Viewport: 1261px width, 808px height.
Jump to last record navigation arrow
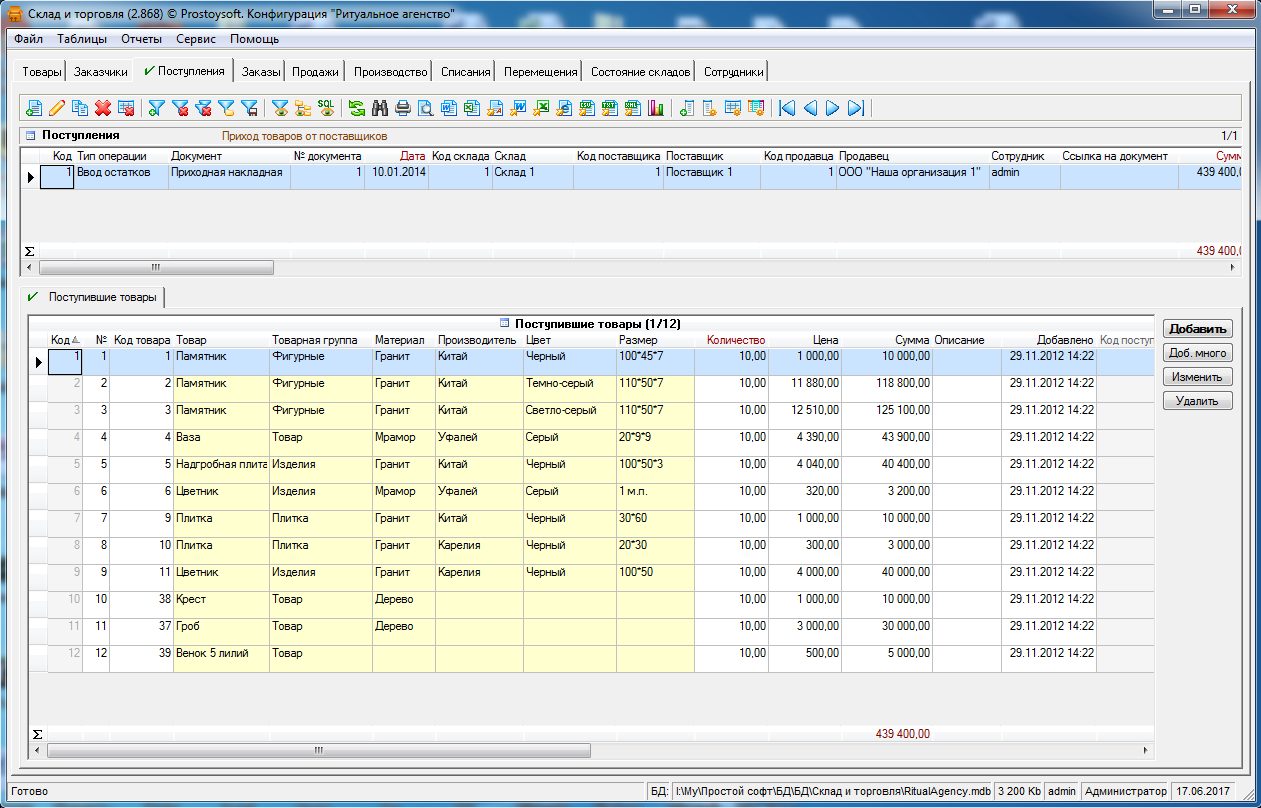click(x=855, y=108)
